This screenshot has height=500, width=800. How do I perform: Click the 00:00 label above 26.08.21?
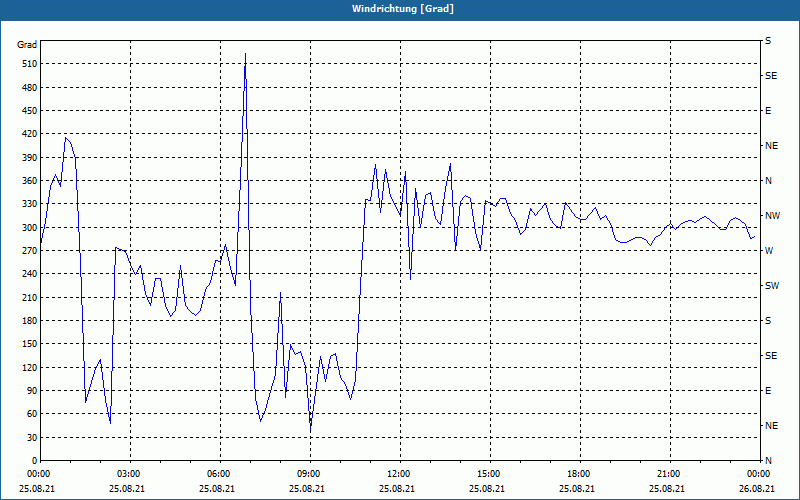[759, 474]
